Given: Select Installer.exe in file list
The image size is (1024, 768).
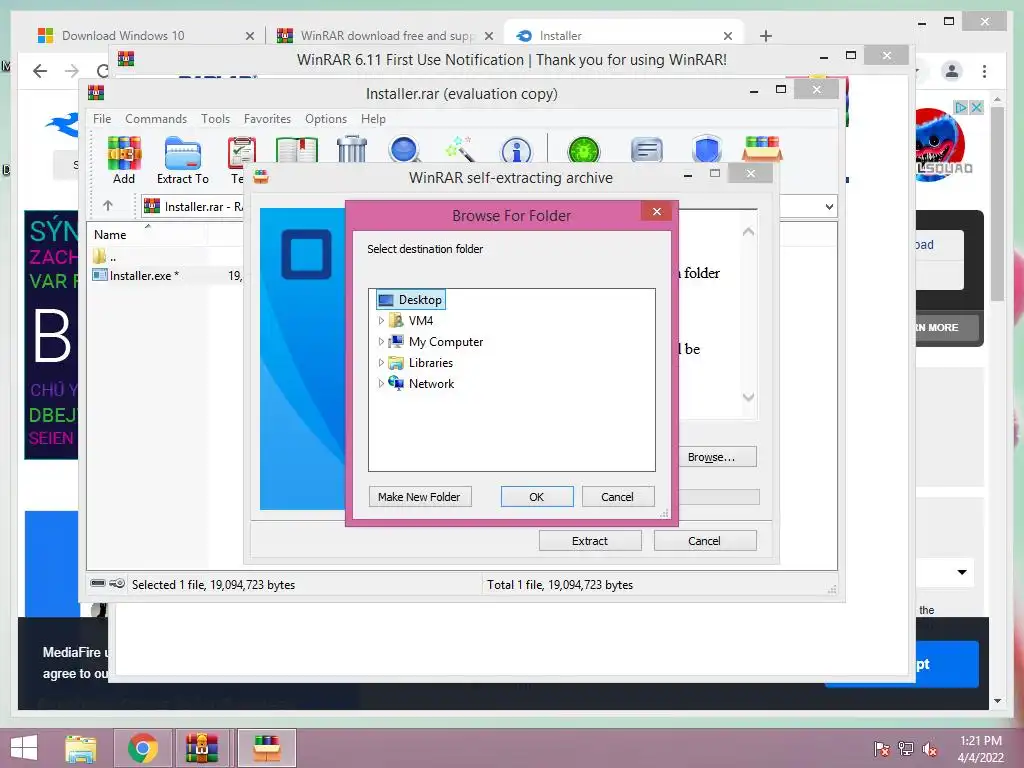Looking at the screenshot, I should click(x=136, y=276).
